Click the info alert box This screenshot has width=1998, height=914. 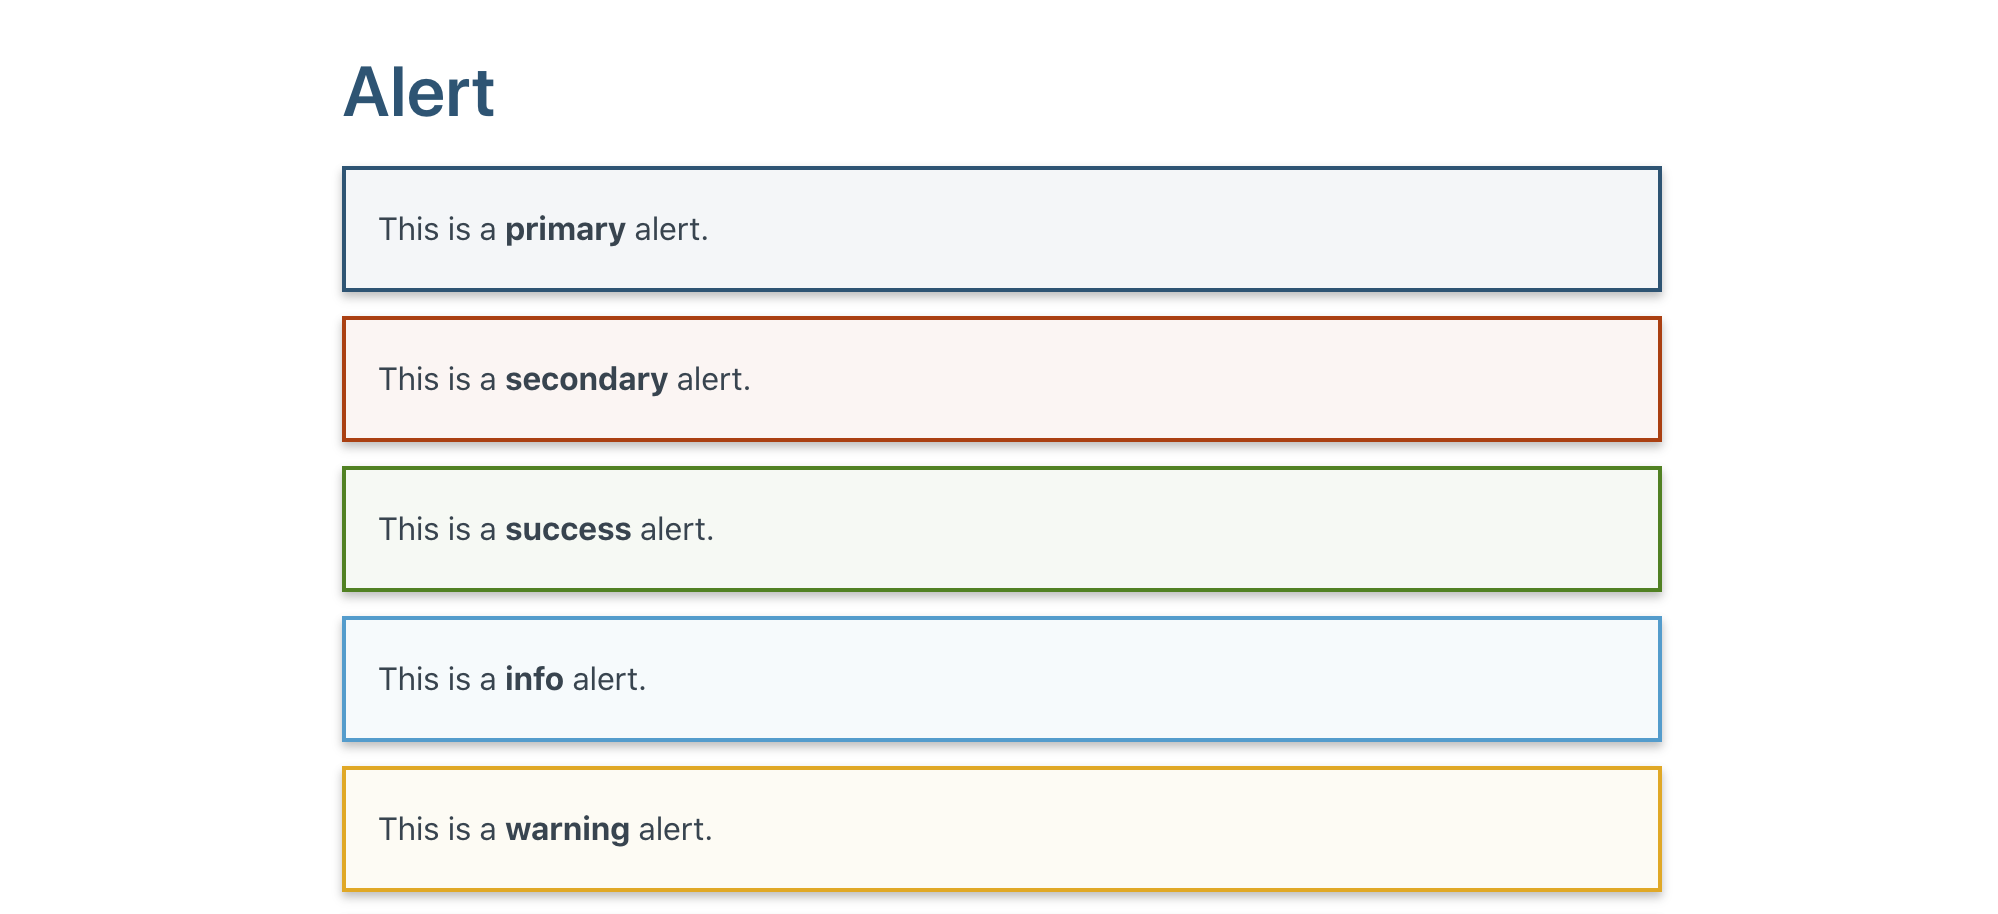tap(1000, 678)
